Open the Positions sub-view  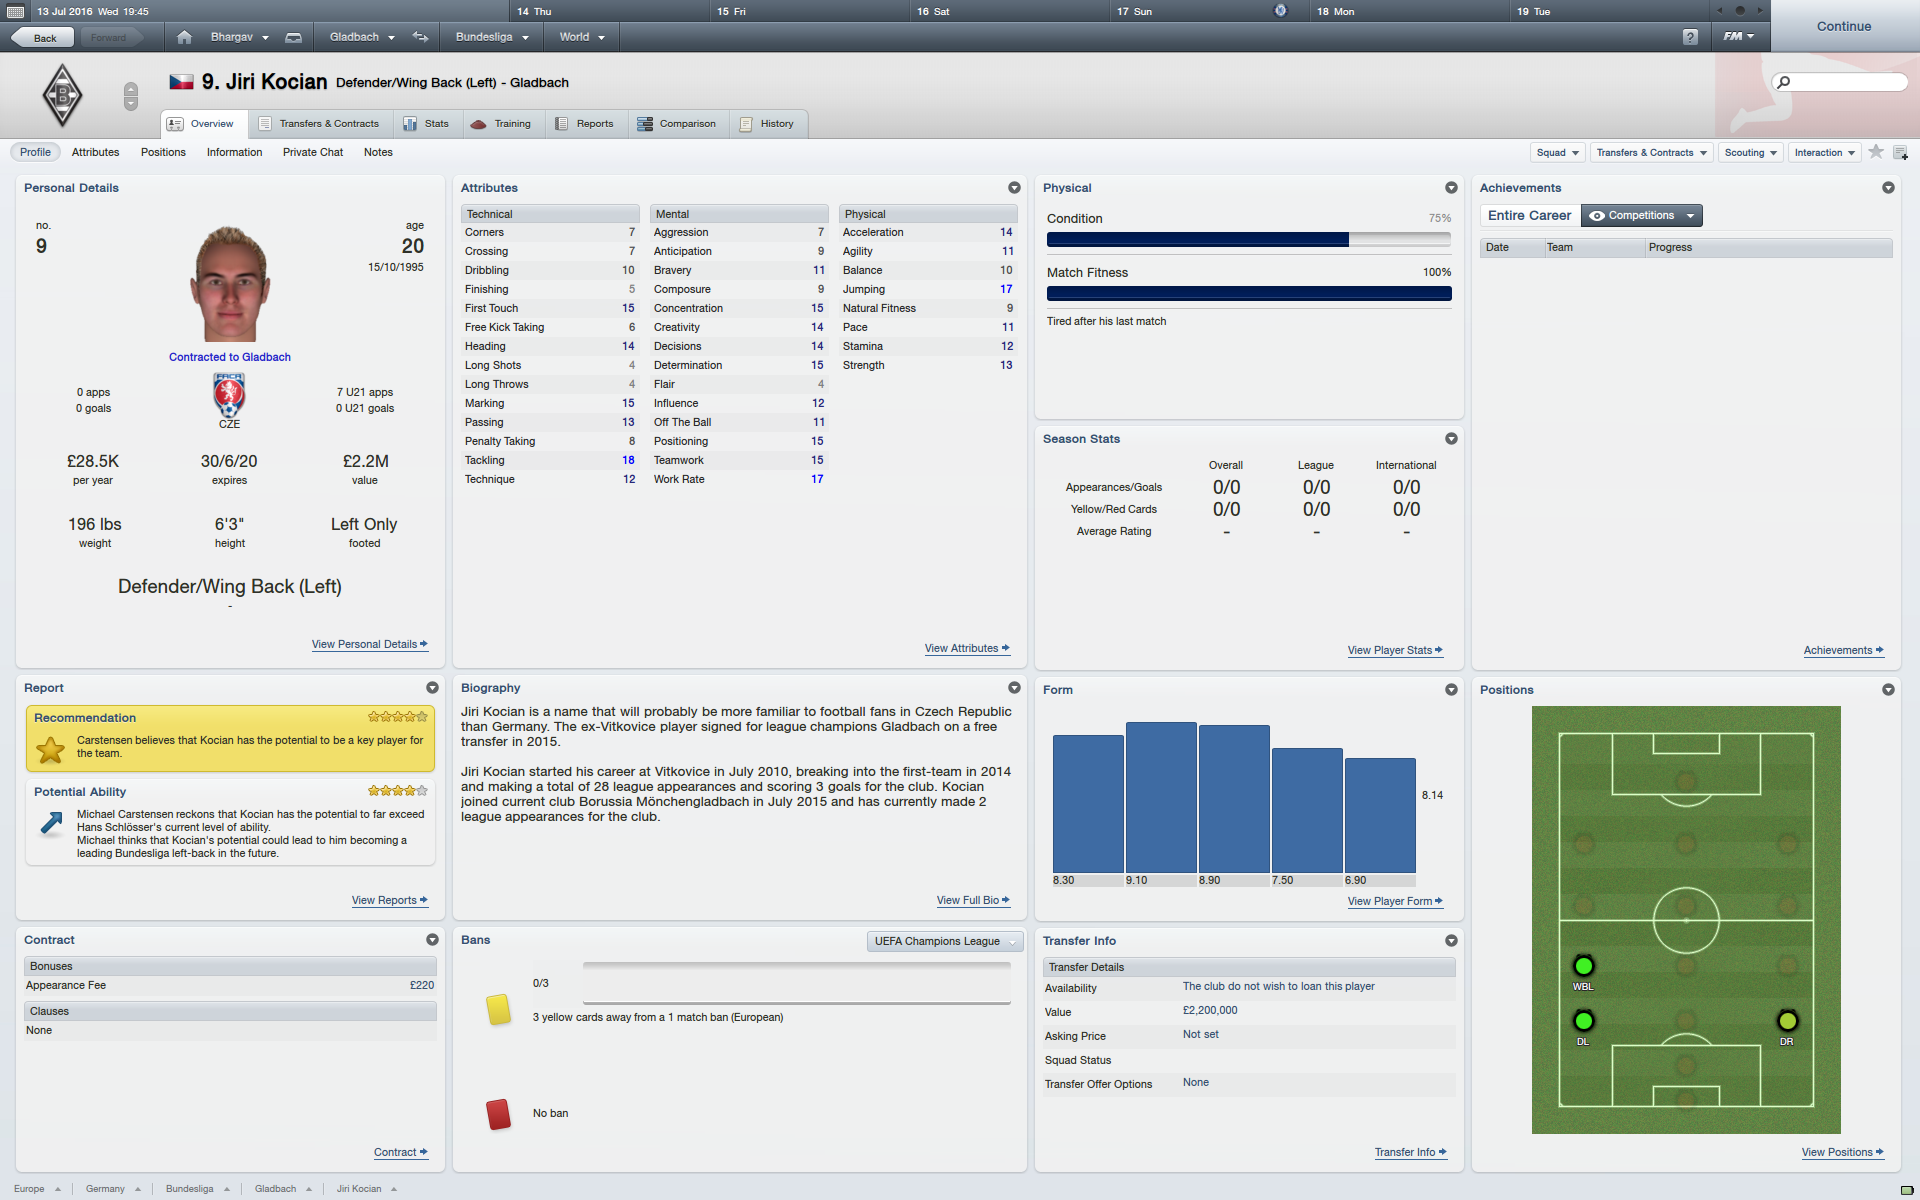(163, 152)
